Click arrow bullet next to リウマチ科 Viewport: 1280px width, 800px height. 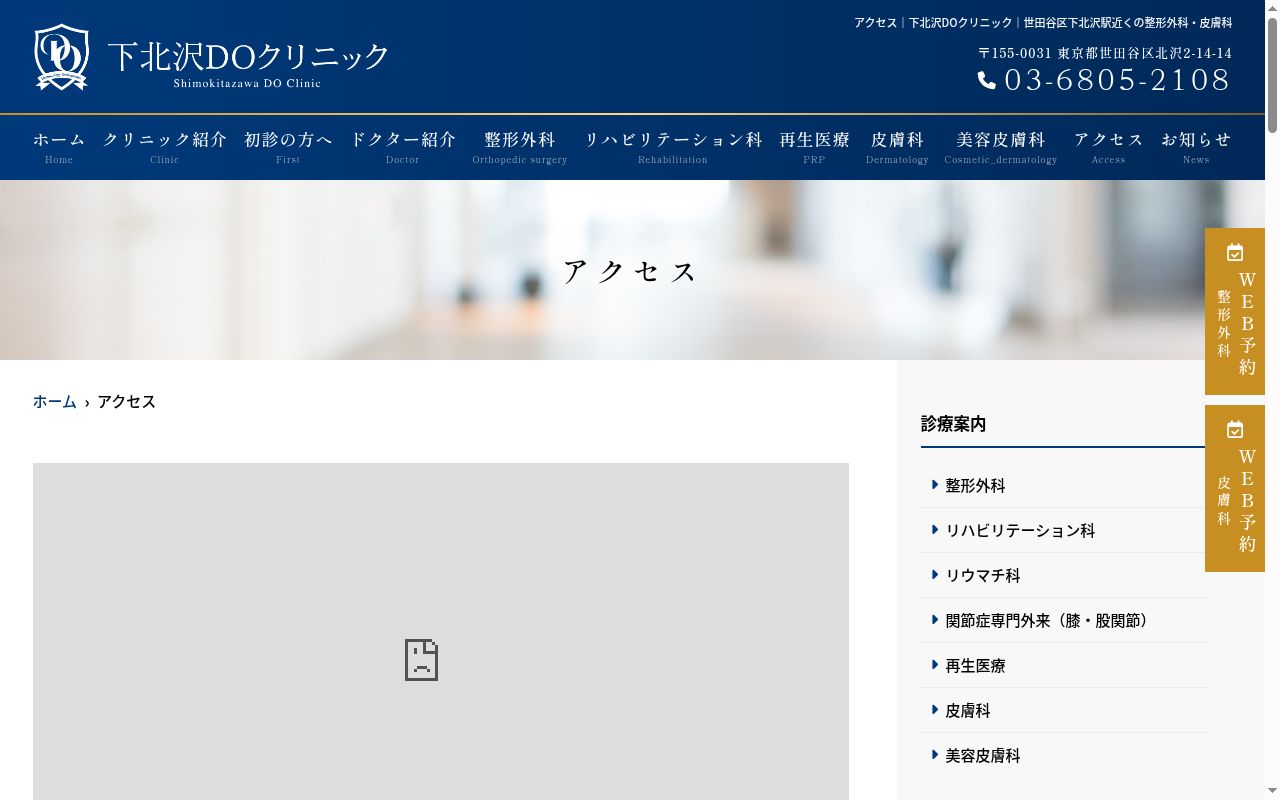pos(935,575)
